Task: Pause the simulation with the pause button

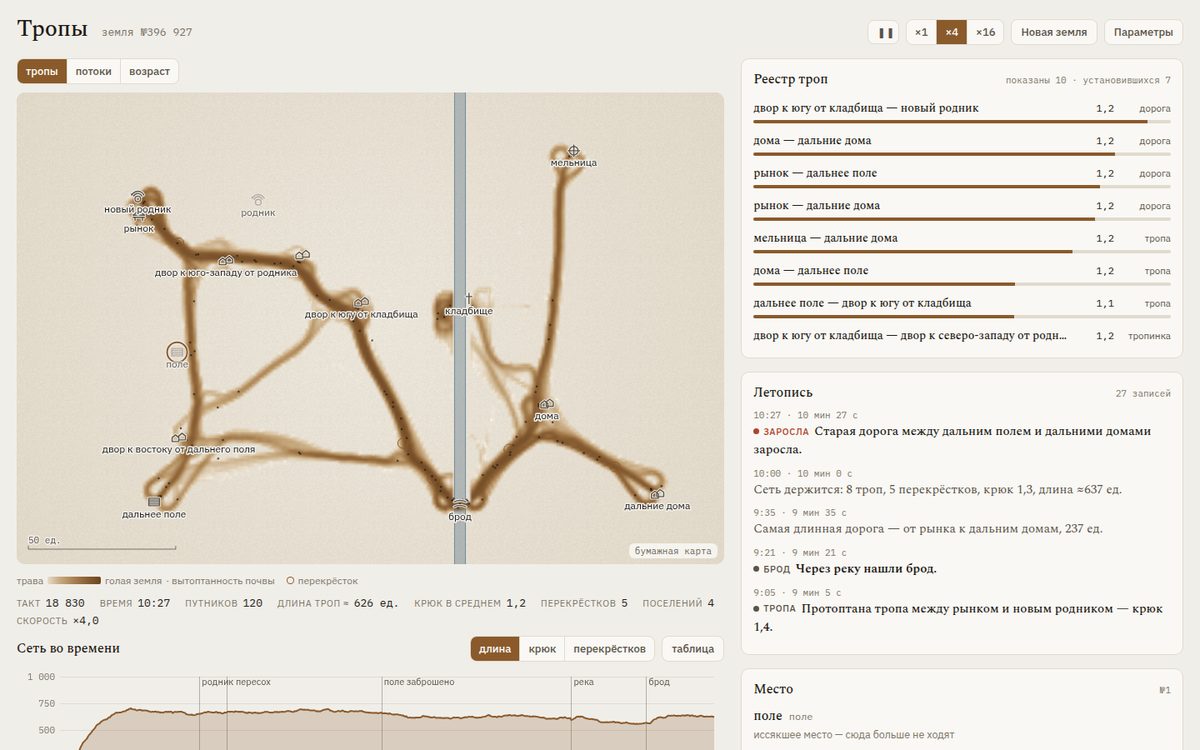Action: click(885, 32)
